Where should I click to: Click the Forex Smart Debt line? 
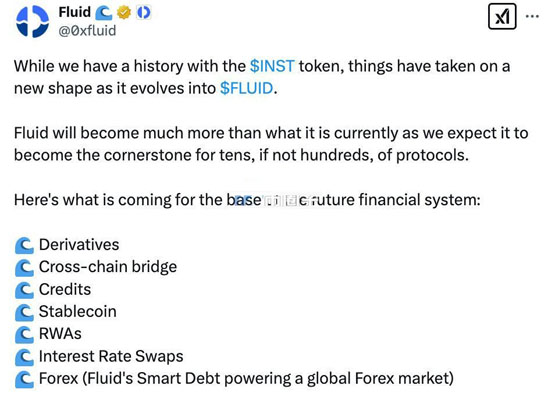click(x=246, y=378)
